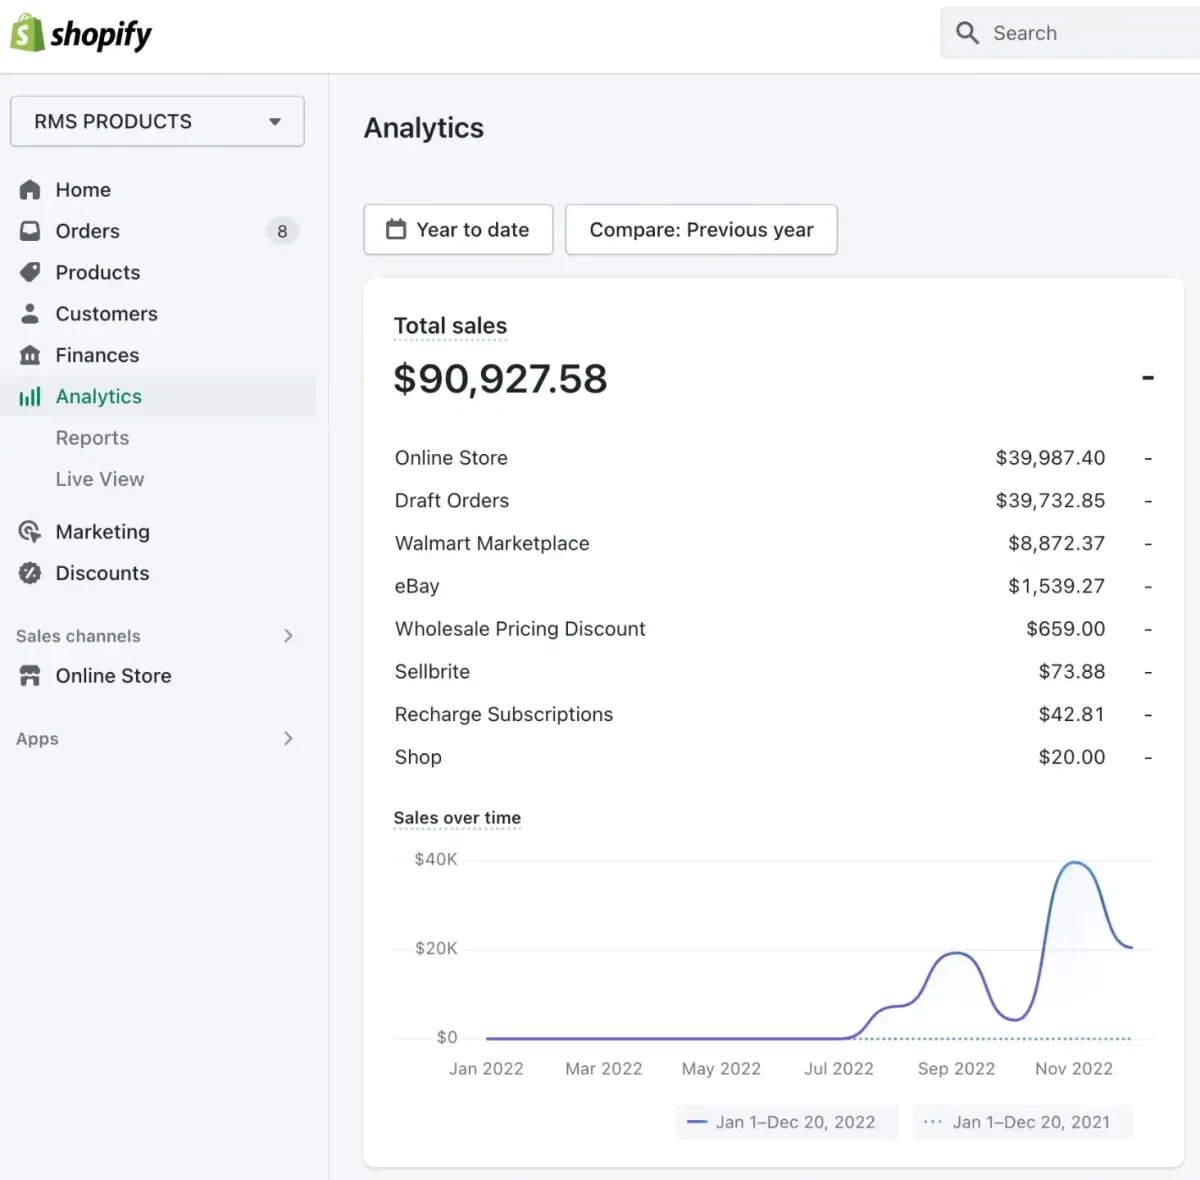Viewport: 1200px width, 1180px height.
Task: Click the Total sales card heading
Action: (x=450, y=326)
